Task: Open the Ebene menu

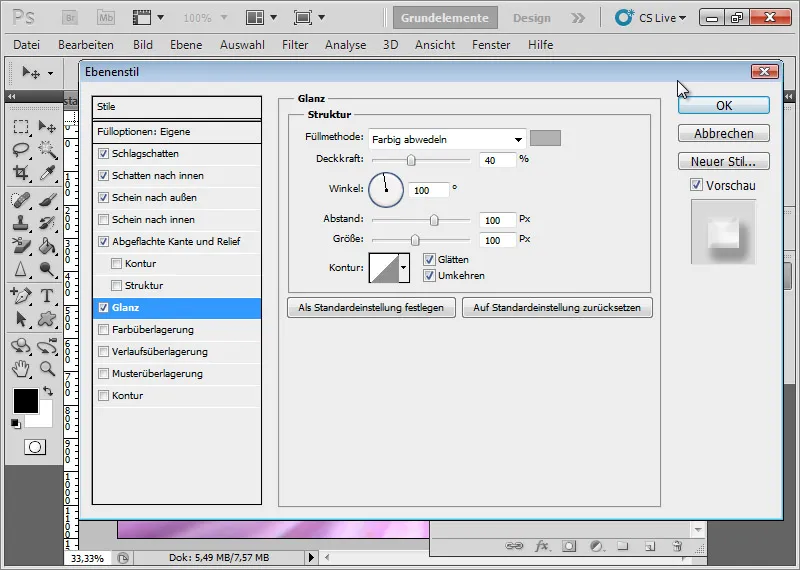Action: coord(186,45)
